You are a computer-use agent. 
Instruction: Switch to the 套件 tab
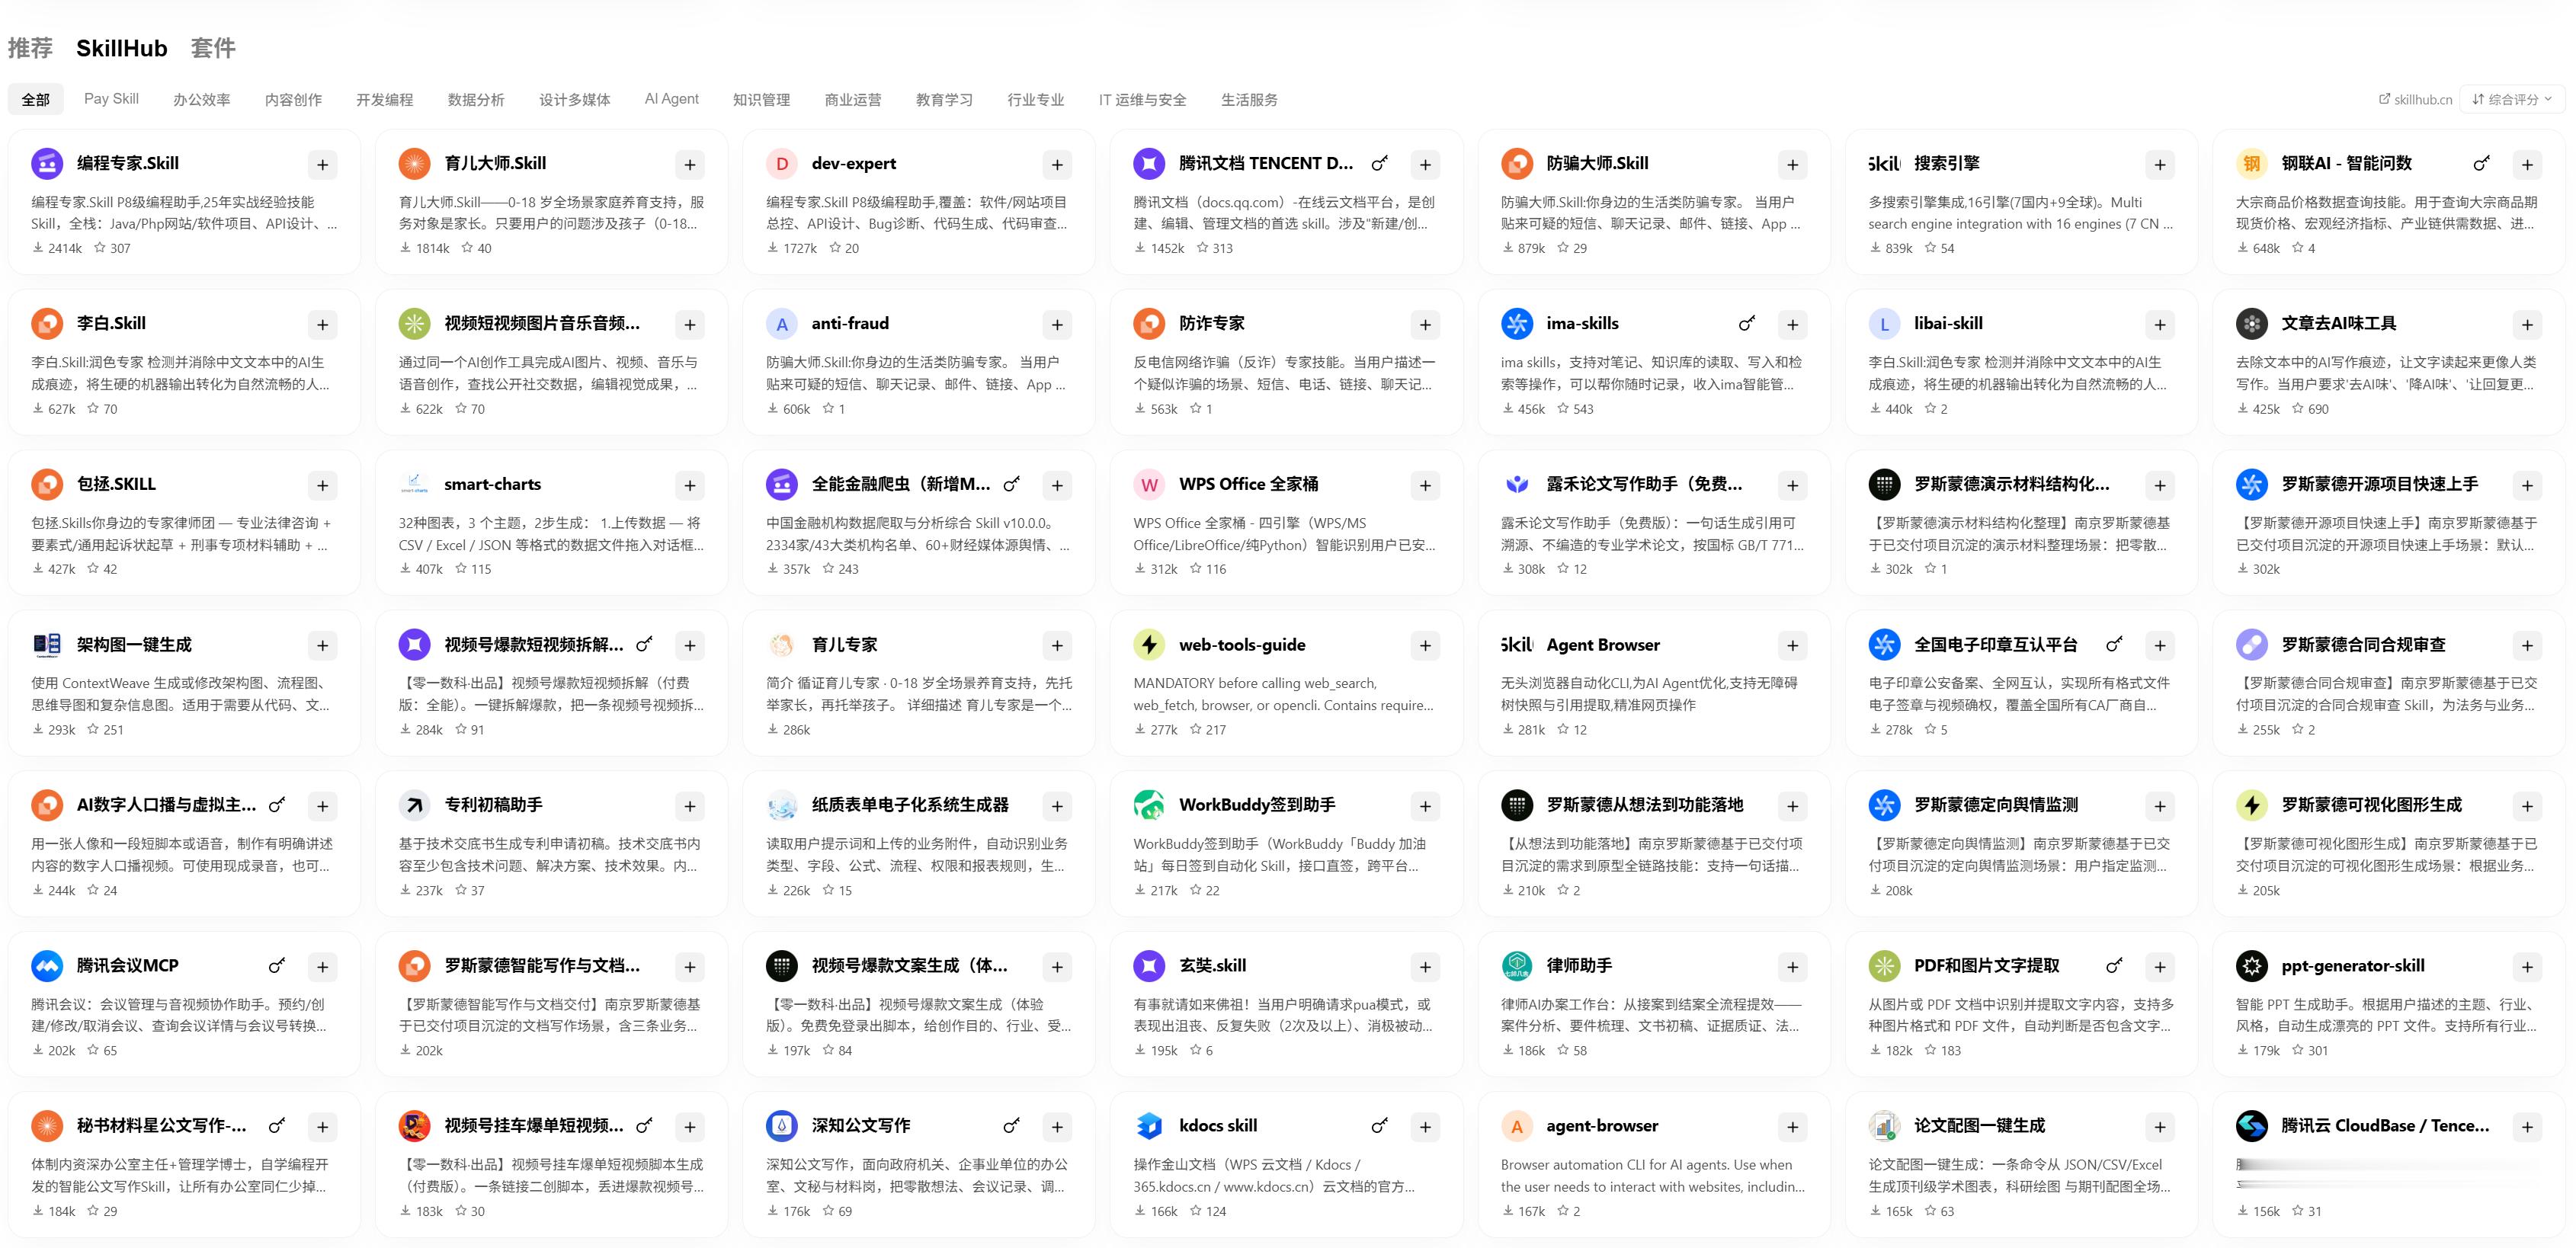pos(213,48)
